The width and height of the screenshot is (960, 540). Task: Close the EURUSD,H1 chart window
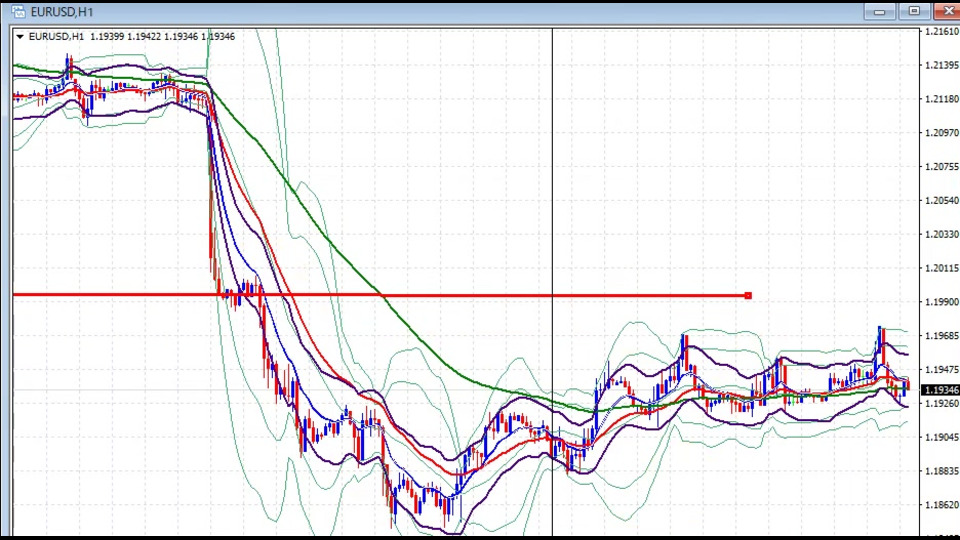(x=947, y=11)
